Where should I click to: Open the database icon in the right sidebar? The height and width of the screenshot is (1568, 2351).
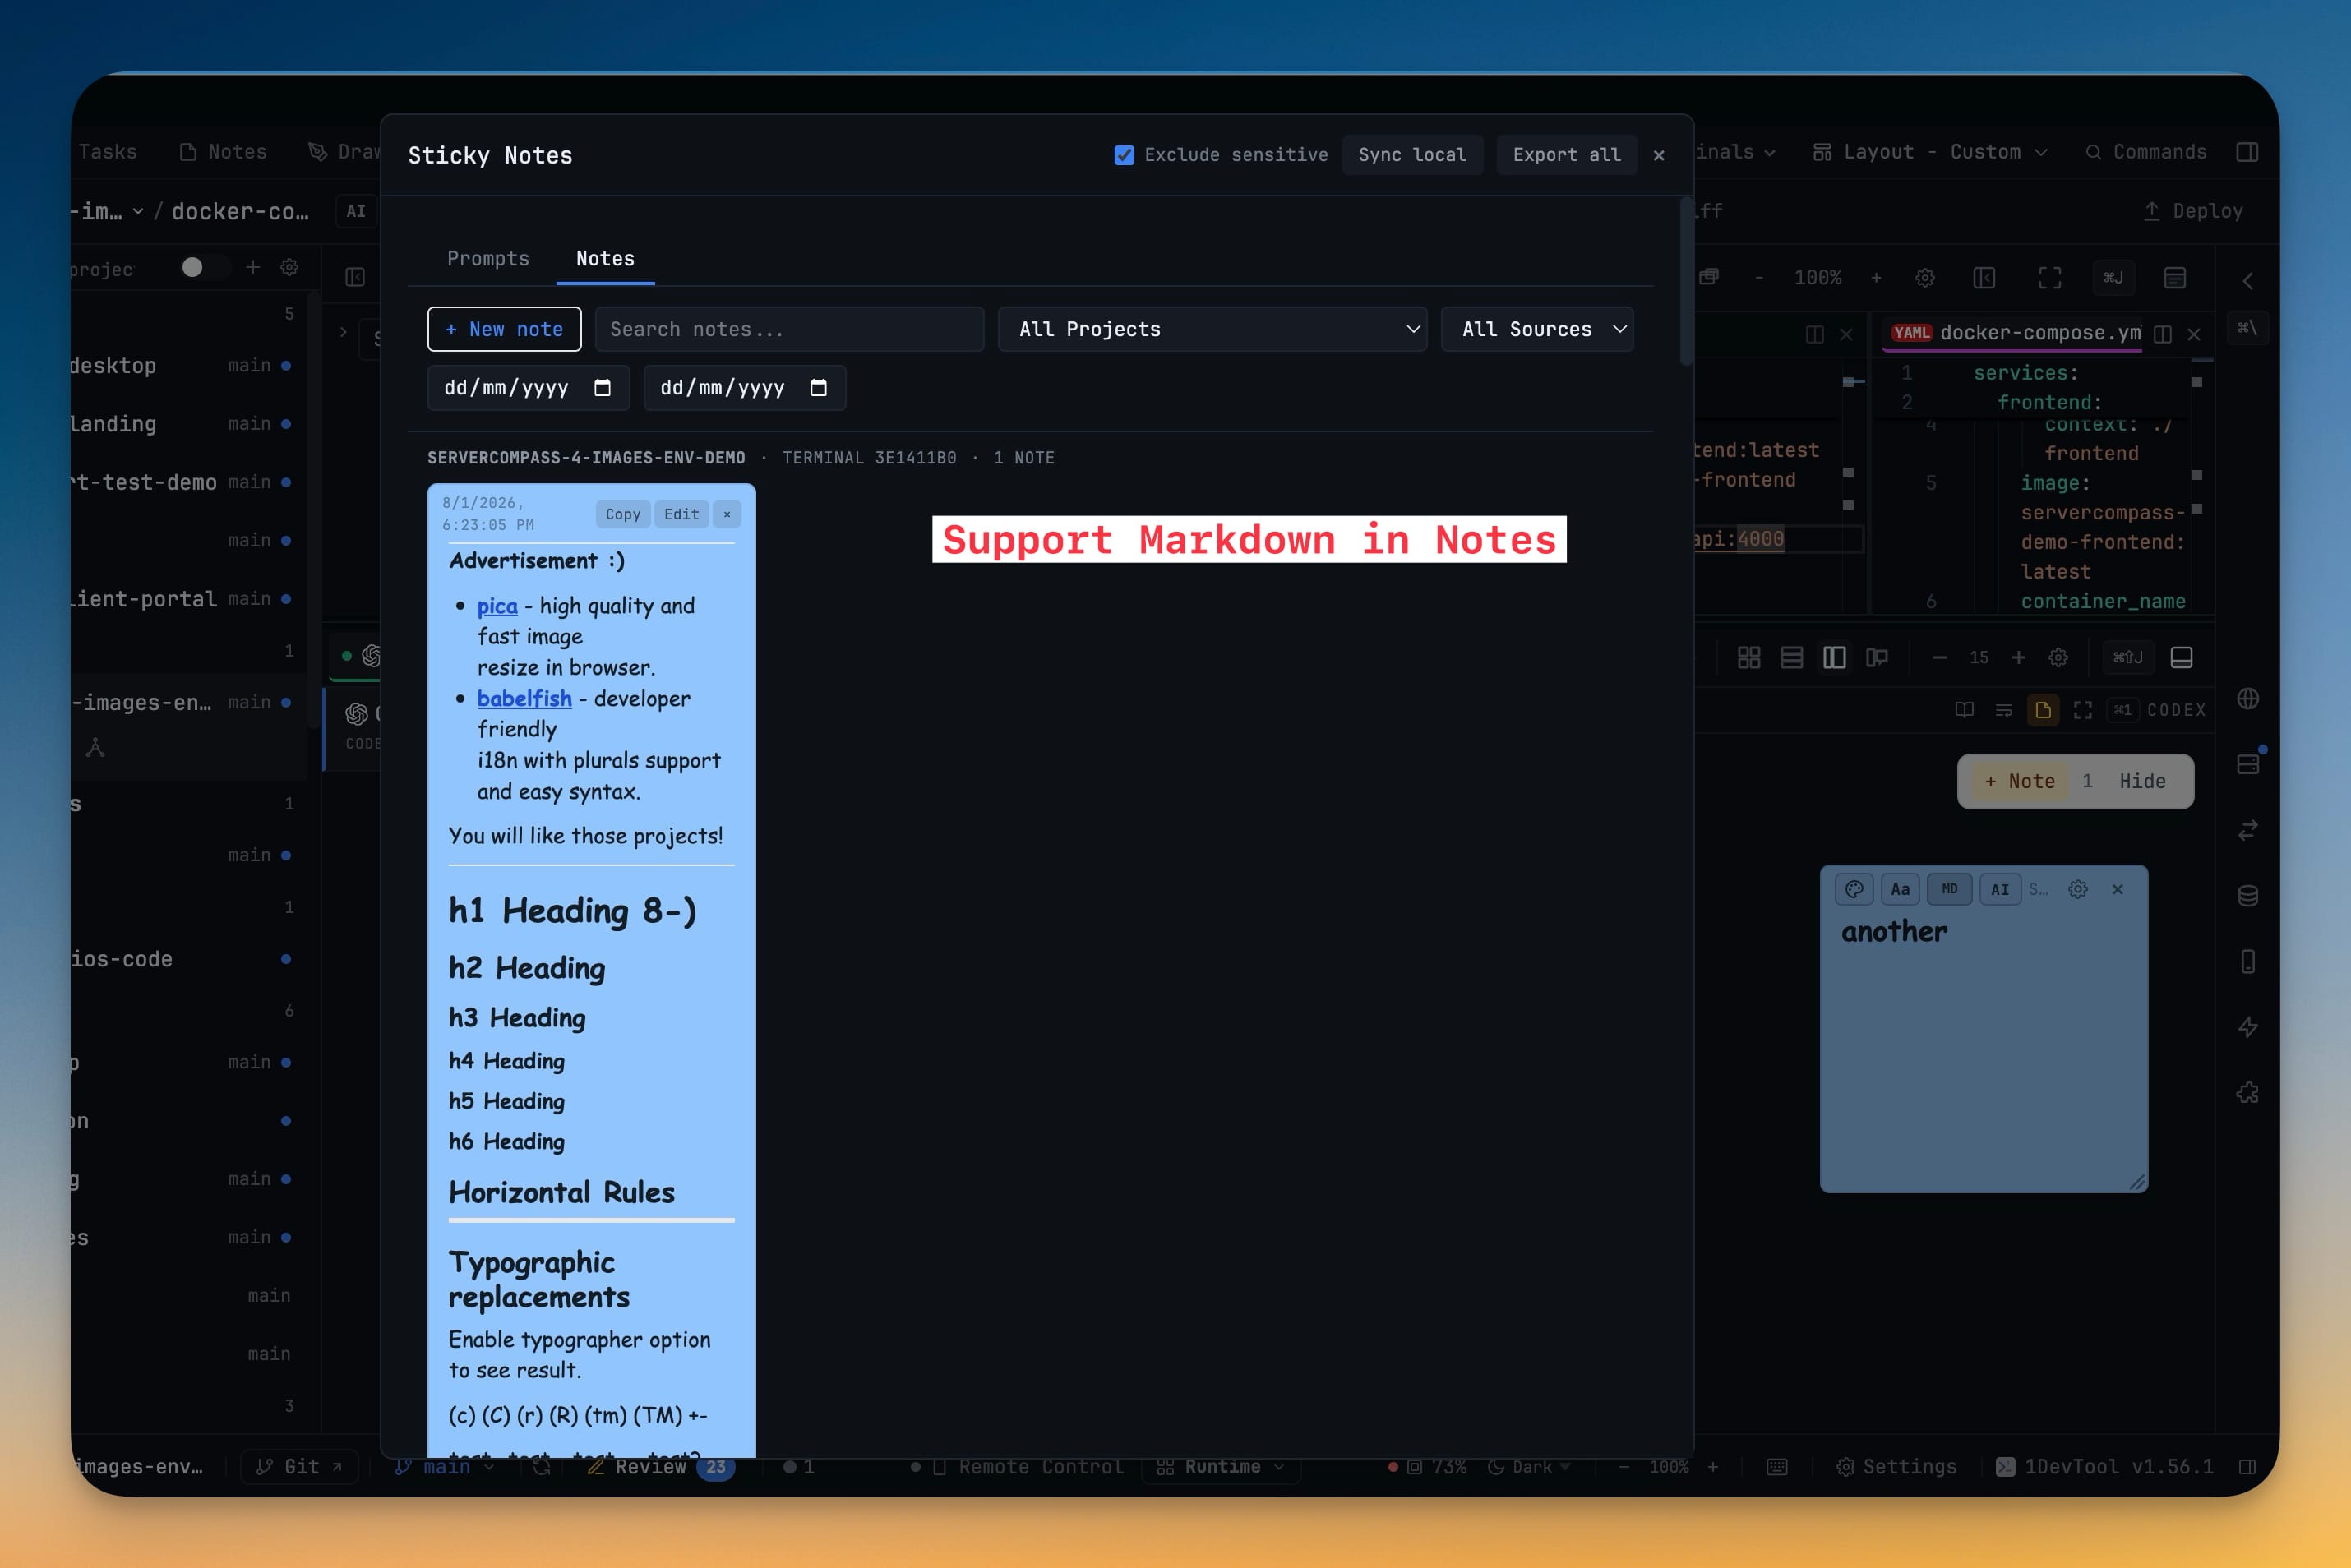click(2248, 896)
